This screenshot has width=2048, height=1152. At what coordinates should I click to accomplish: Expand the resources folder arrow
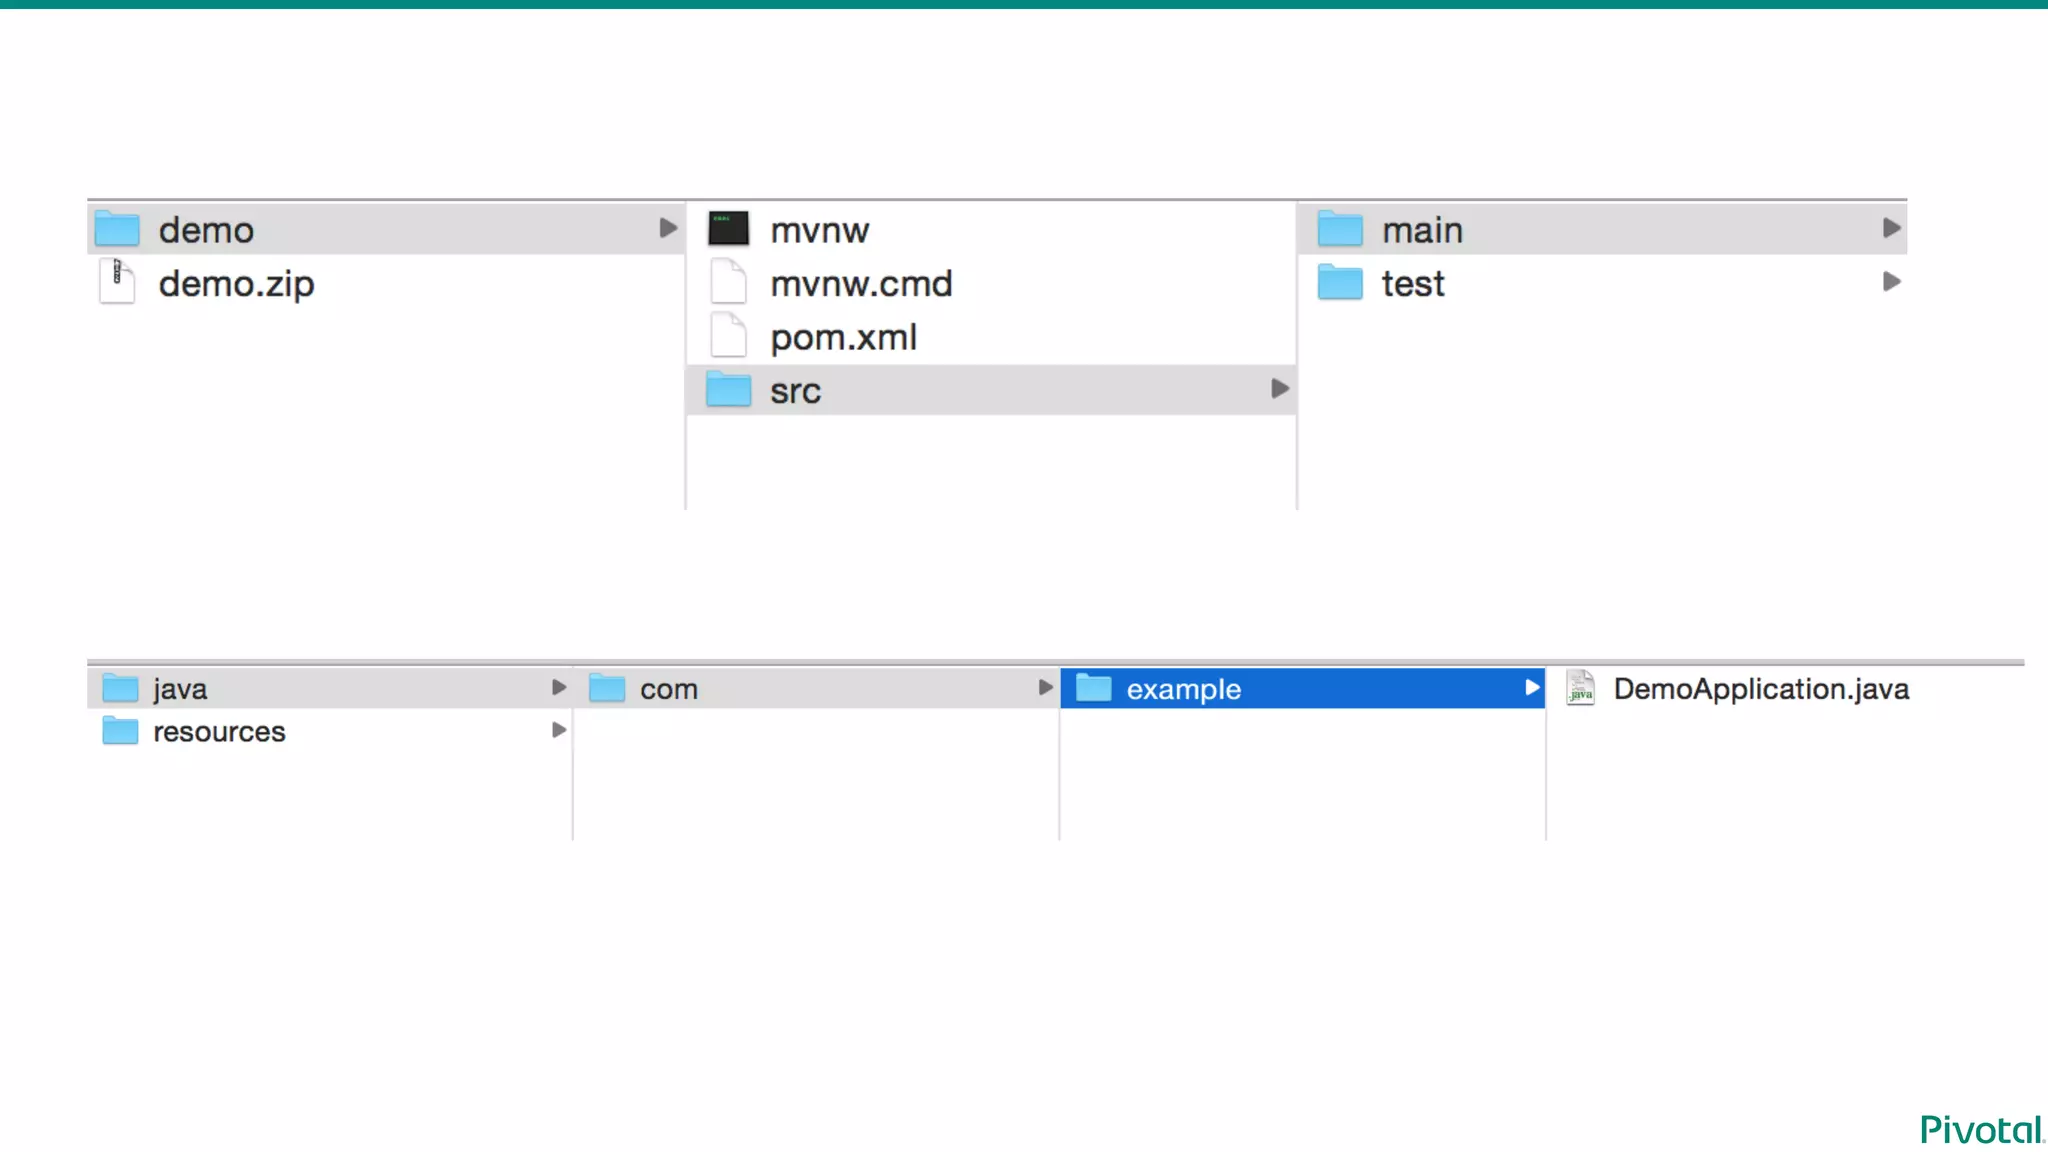click(559, 730)
